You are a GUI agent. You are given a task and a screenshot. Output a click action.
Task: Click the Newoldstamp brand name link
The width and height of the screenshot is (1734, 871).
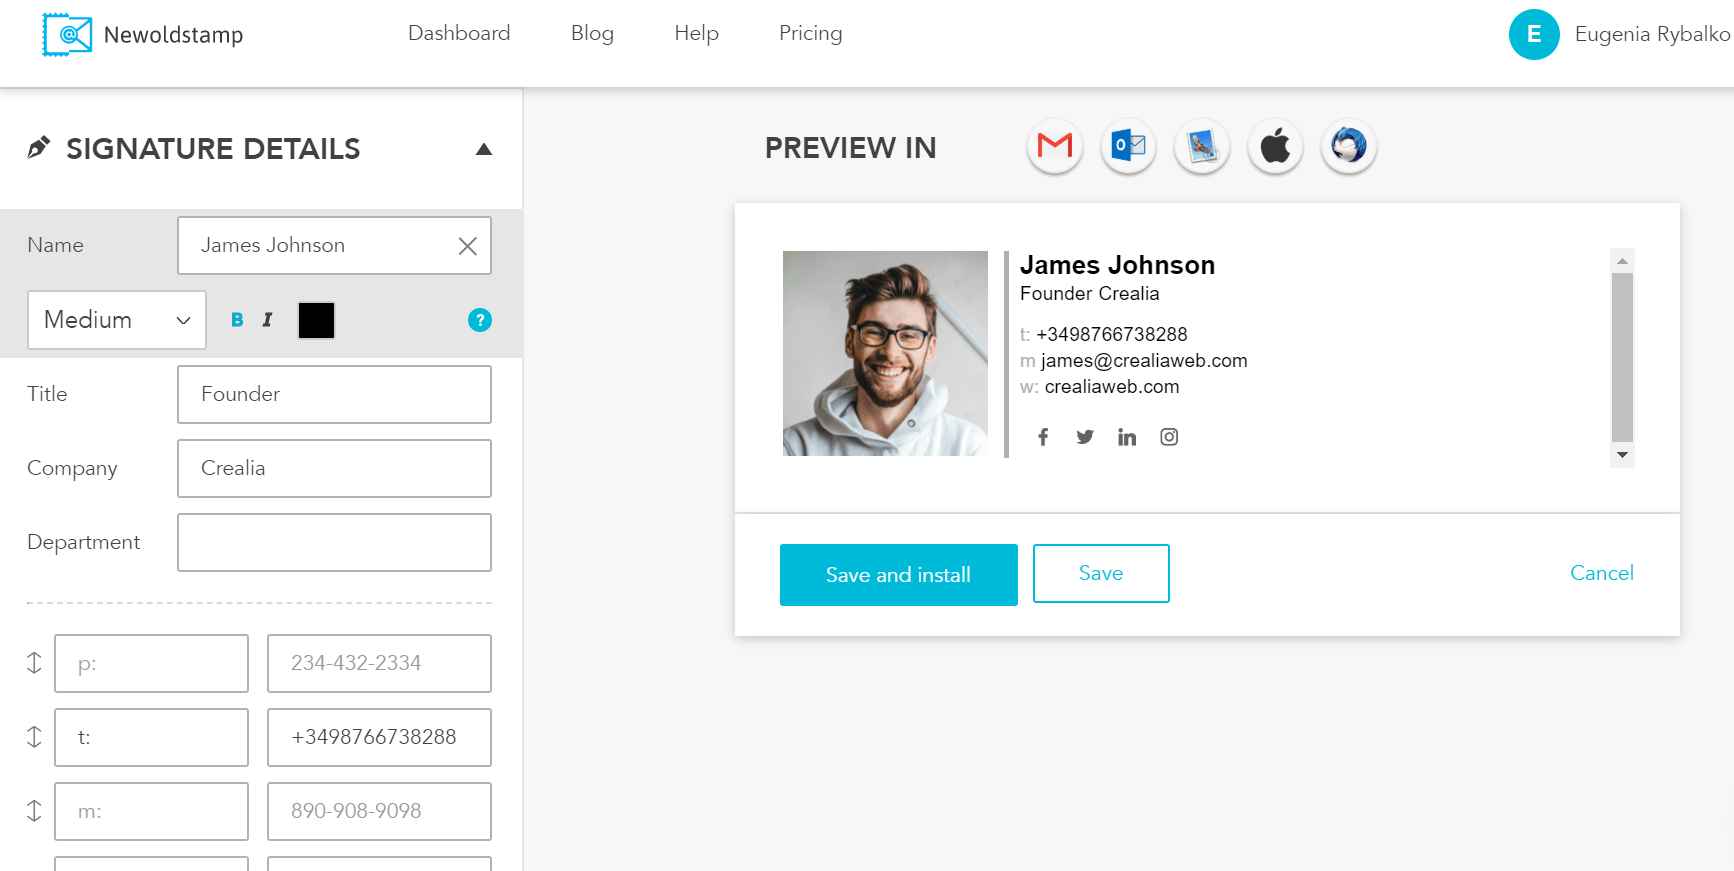coord(173,35)
